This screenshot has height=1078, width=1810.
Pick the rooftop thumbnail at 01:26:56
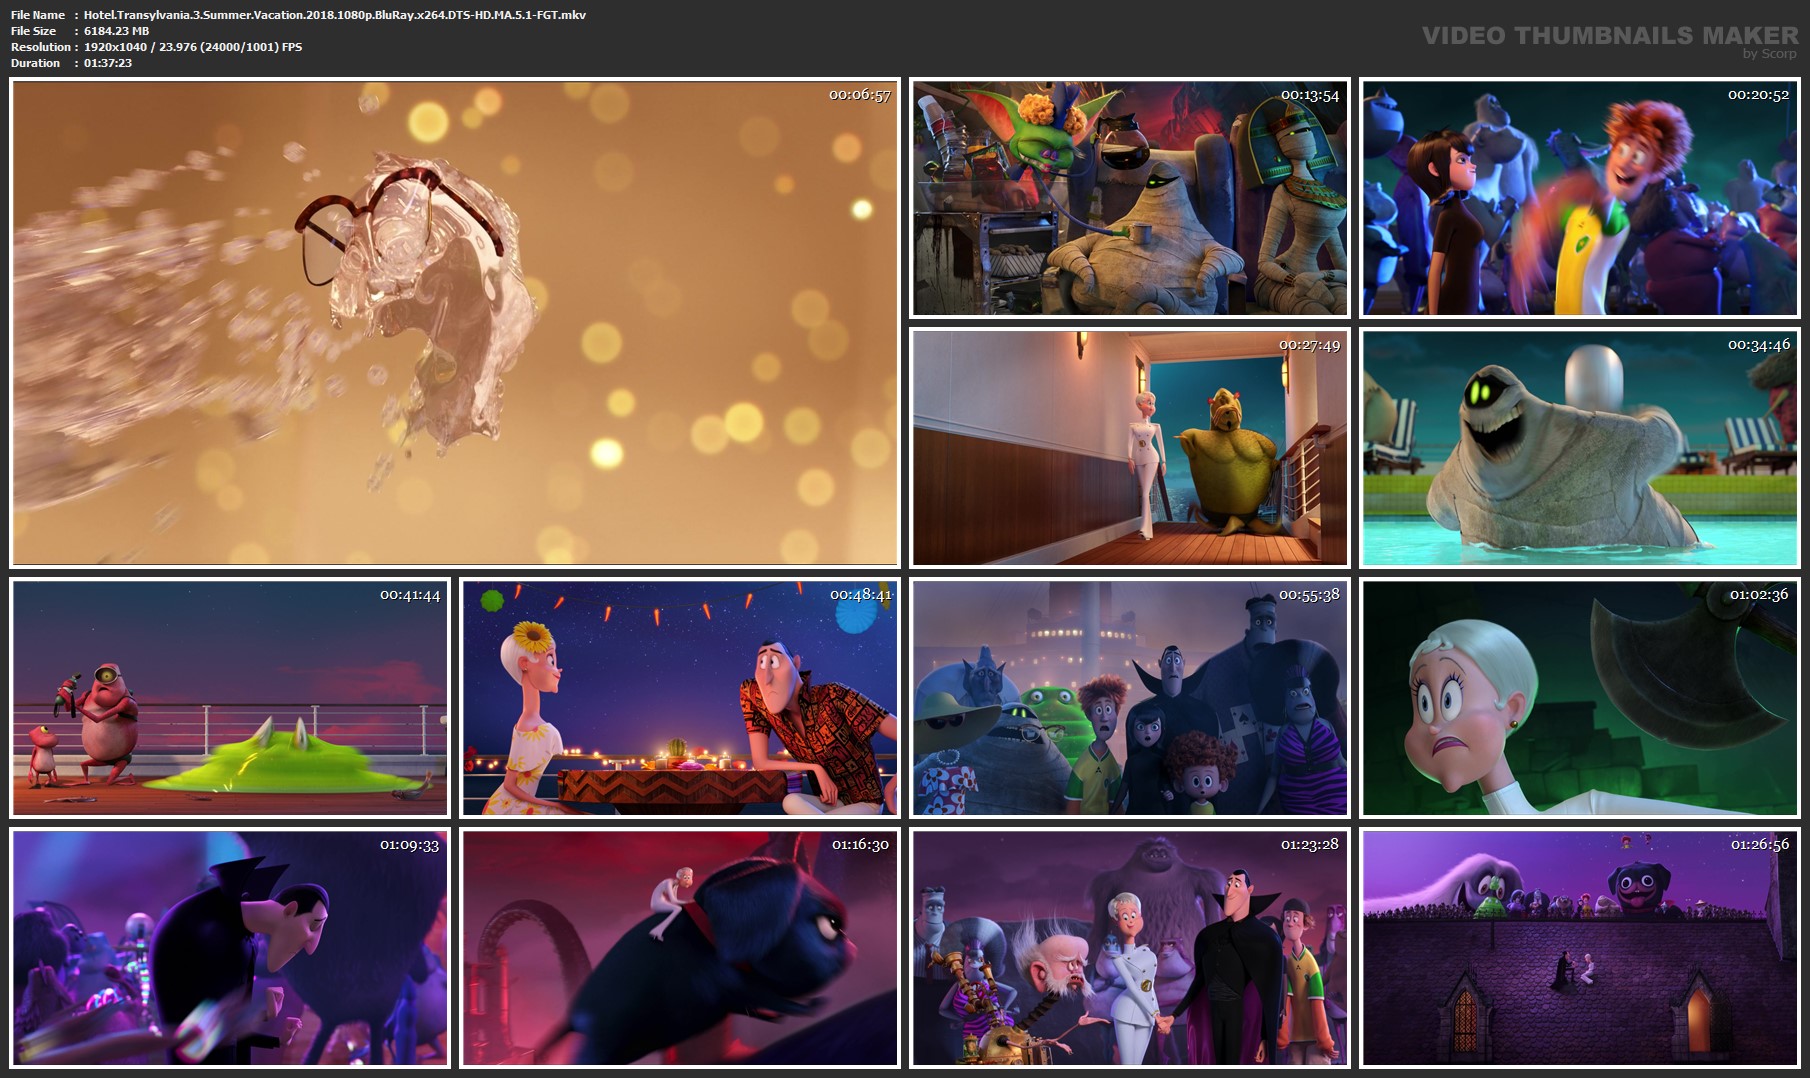pos(1580,947)
